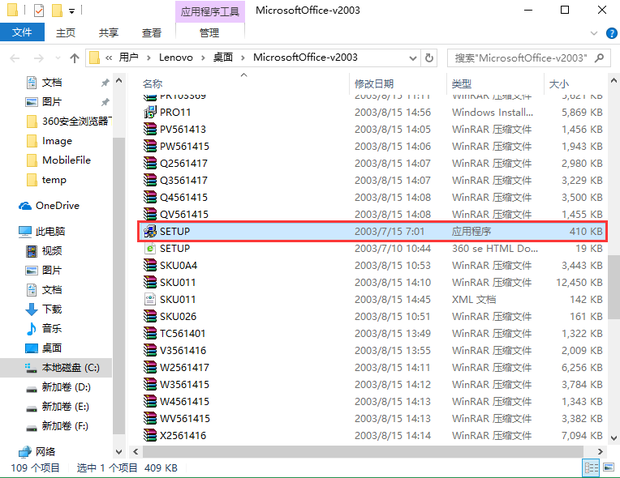This screenshot has height=478, width=620.
Task: Select 新加卷 (F:) in sidebar
Action: click(x=57, y=426)
